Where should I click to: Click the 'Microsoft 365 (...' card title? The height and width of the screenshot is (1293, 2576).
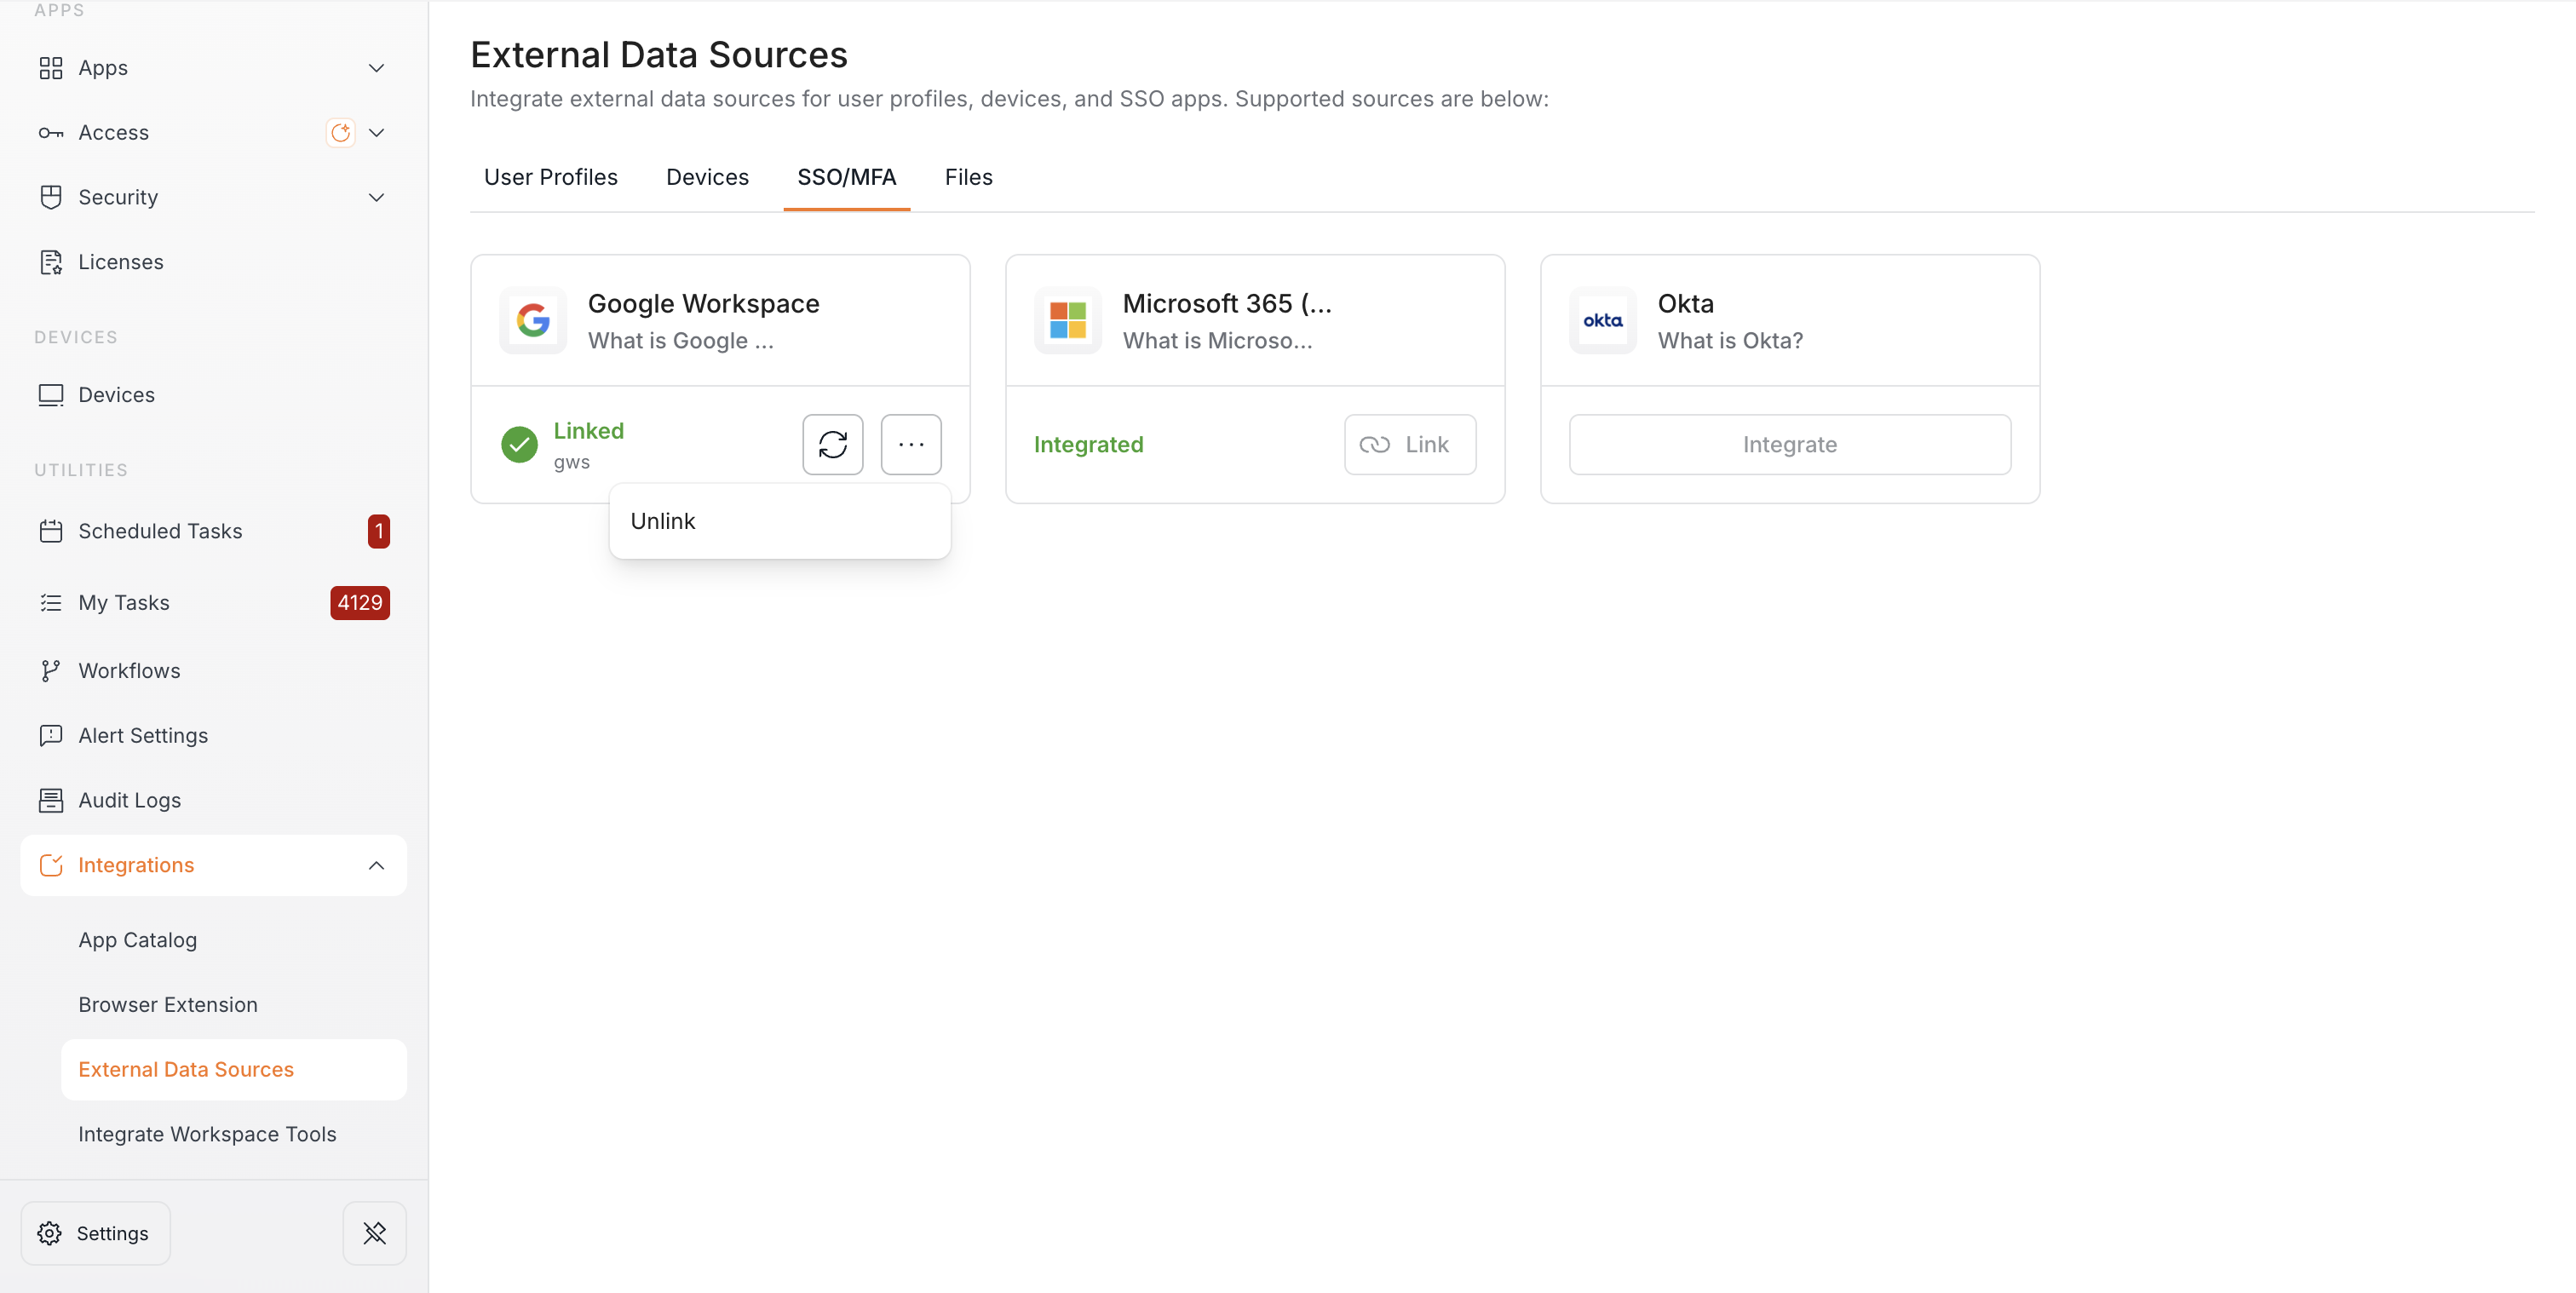click(x=1228, y=303)
